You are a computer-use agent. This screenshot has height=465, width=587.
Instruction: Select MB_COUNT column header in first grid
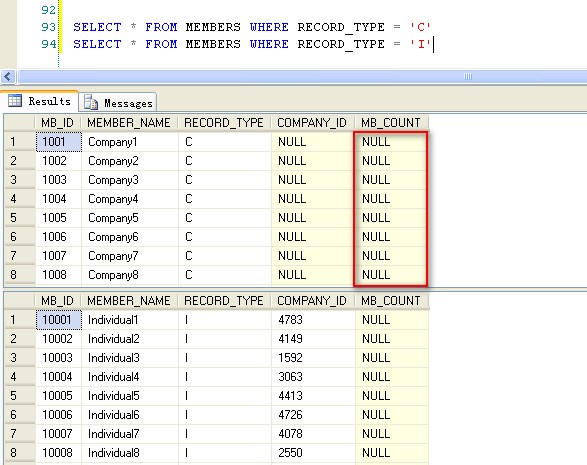[x=391, y=123]
